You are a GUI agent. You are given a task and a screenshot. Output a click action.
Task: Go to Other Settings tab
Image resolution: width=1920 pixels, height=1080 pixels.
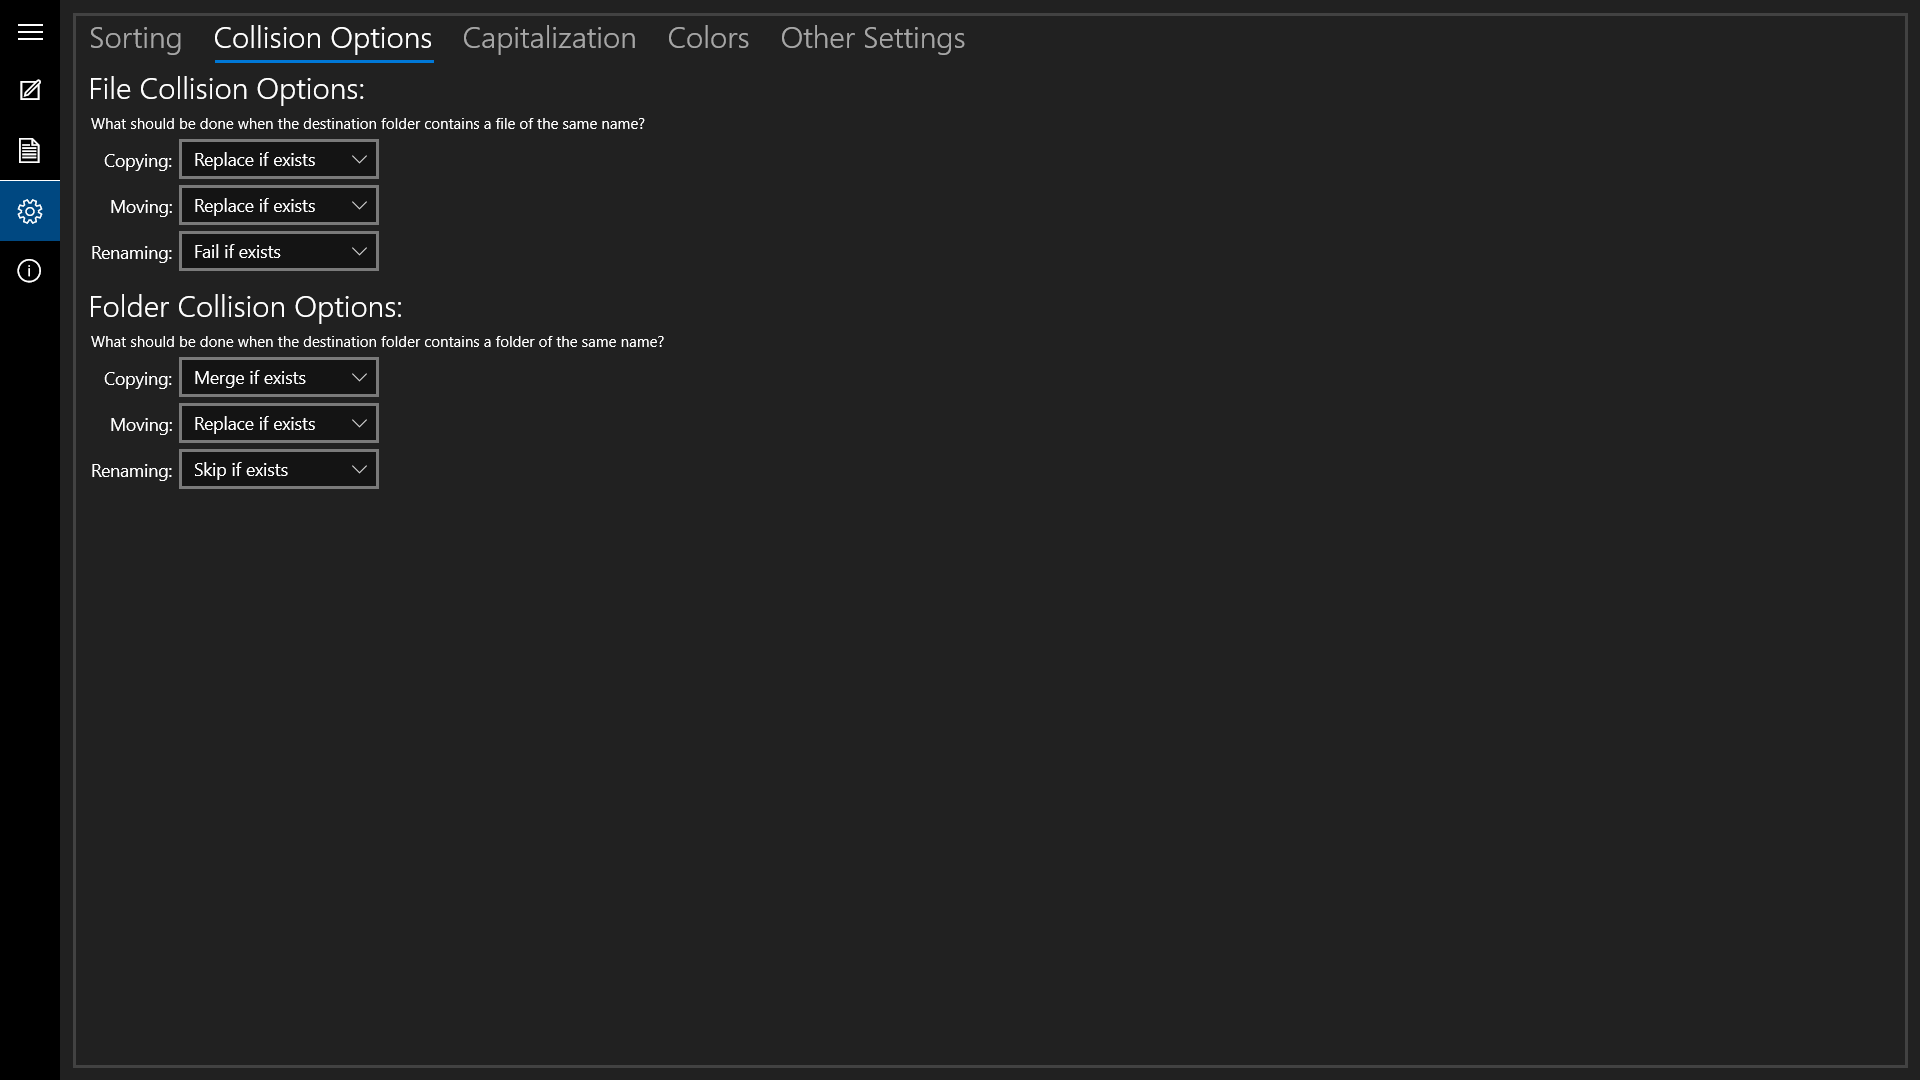tap(873, 38)
